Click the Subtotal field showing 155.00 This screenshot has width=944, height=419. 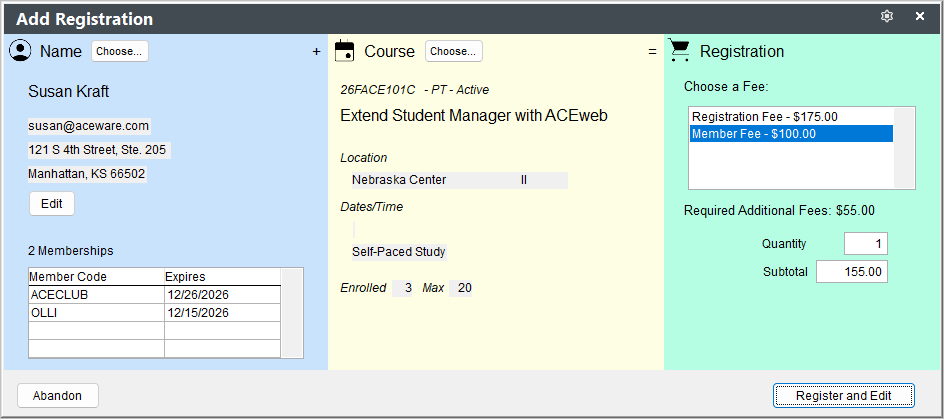coord(852,272)
